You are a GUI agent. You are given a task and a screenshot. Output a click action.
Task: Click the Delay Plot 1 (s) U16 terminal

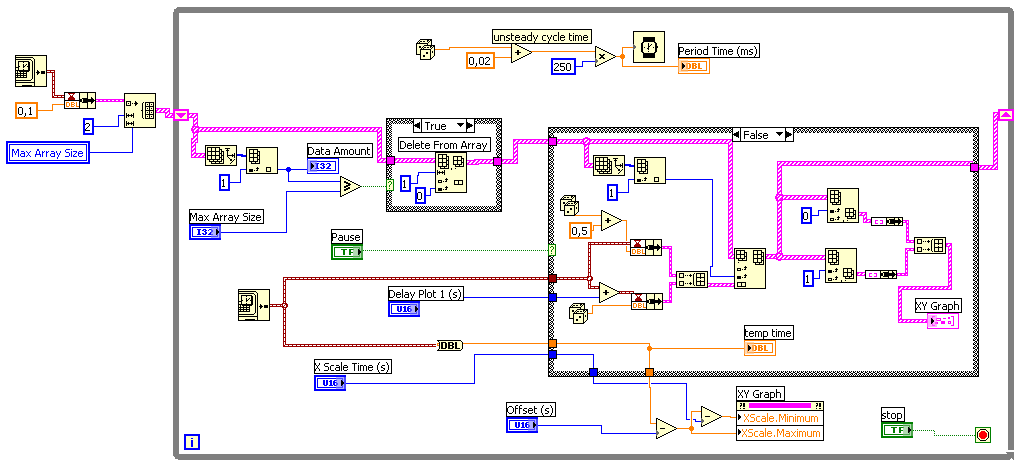[404, 309]
